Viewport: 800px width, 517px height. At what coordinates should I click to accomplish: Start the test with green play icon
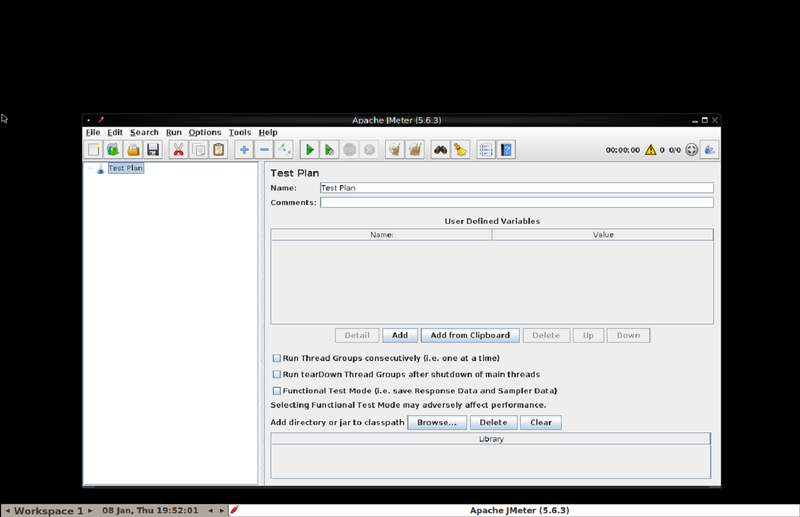(x=309, y=150)
